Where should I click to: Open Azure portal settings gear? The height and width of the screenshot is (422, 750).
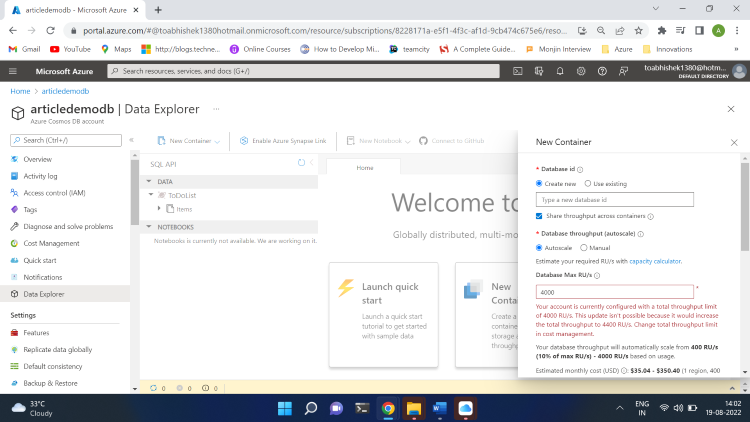tap(581, 71)
